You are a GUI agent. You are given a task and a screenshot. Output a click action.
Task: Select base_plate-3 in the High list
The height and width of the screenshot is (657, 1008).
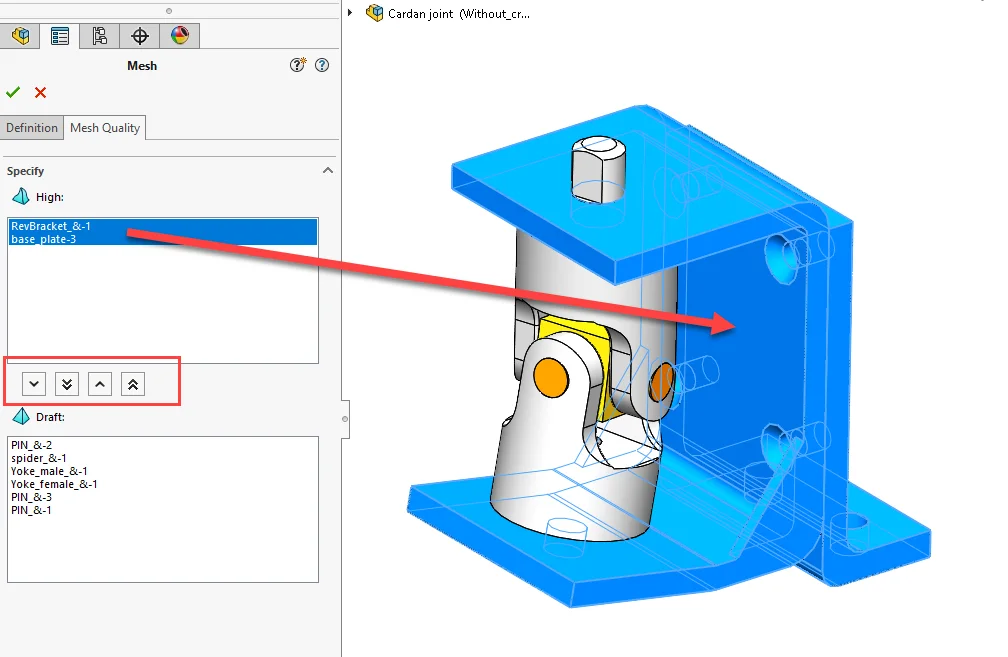pos(45,238)
